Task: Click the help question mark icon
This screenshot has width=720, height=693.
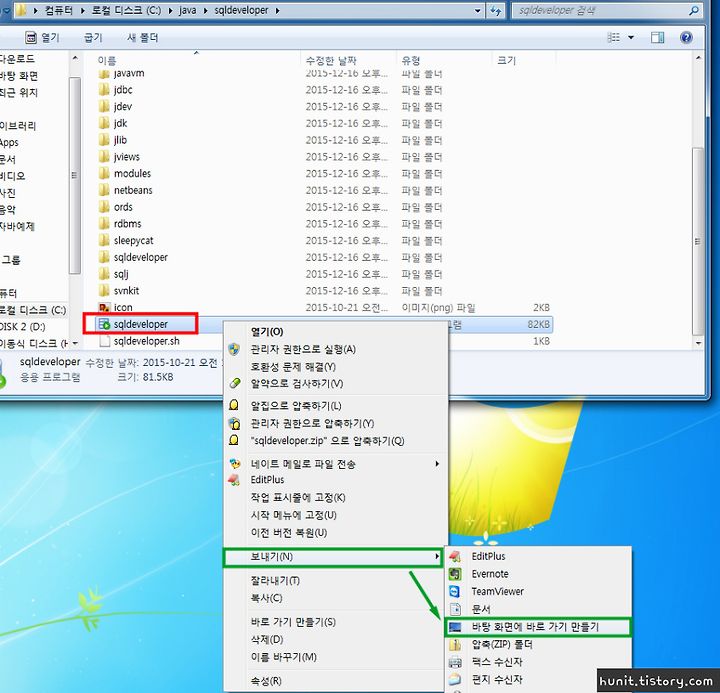Action: pyautogui.click(x=686, y=37)
